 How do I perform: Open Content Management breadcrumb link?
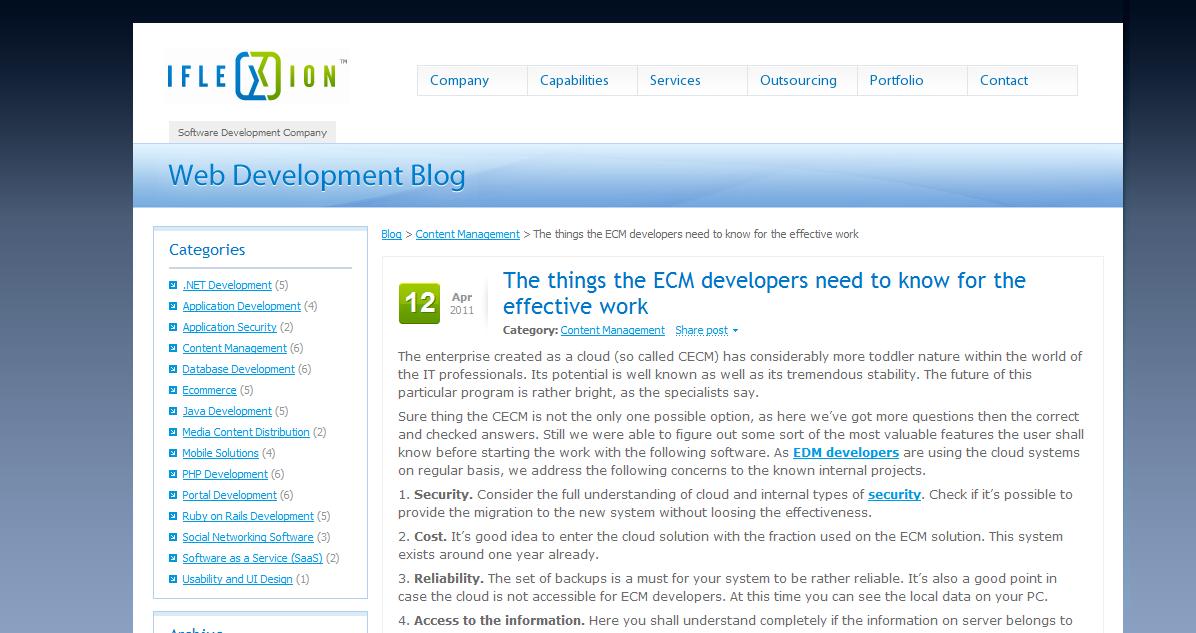(x=468, y=234)
